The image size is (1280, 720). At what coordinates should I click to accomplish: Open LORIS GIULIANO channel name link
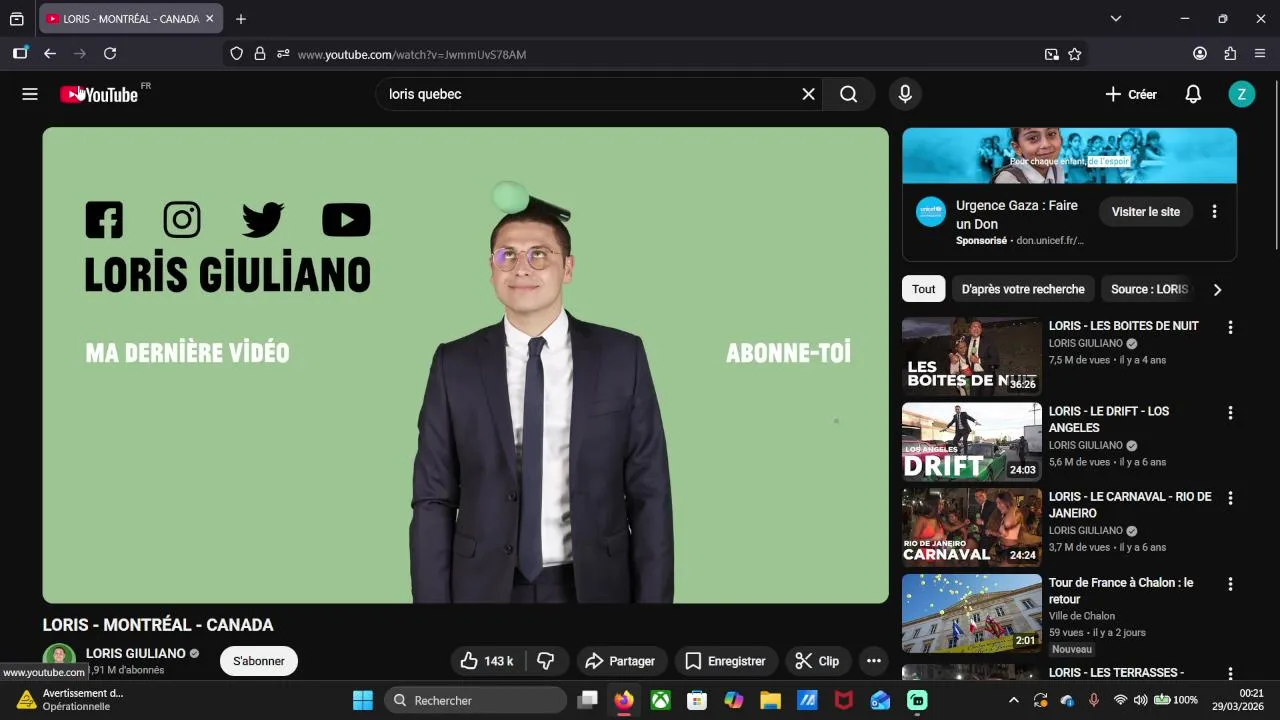pyautogui.click(x=136, y=653)
